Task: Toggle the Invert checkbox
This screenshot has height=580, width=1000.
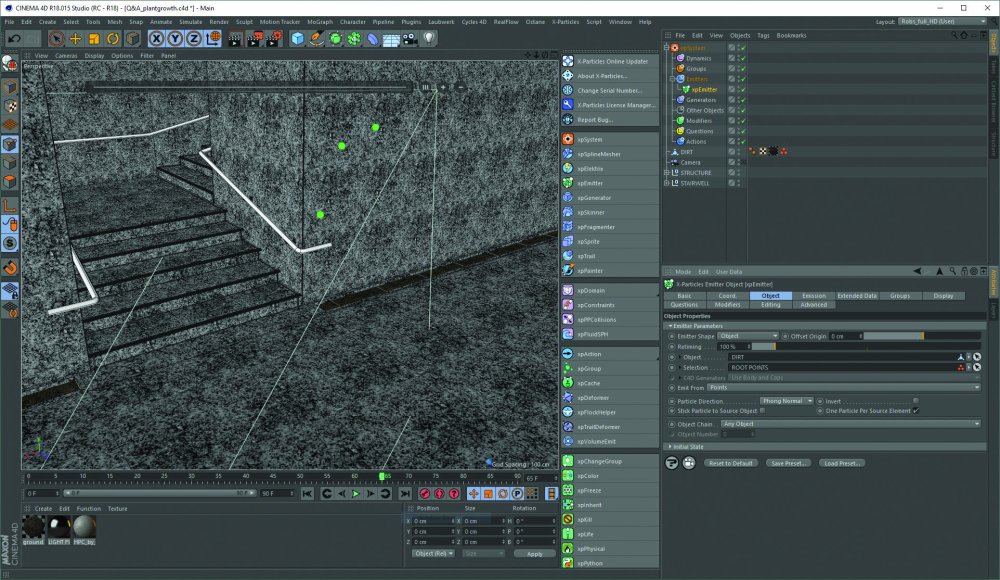Action: coord(916,401)
